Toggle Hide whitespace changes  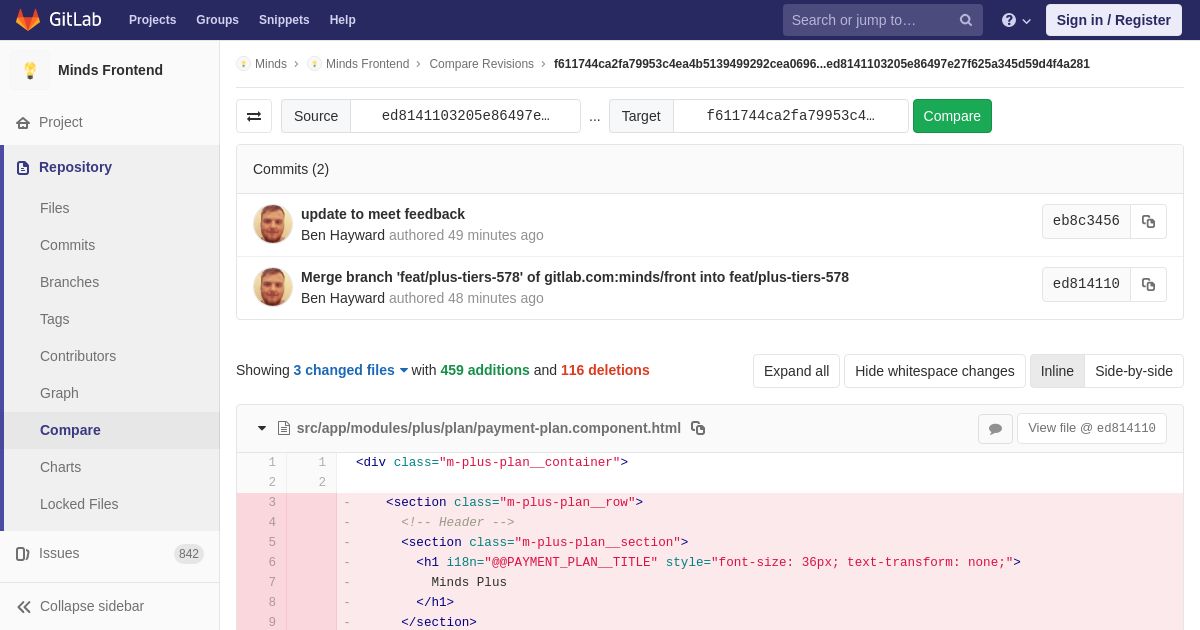pos(934,371)
